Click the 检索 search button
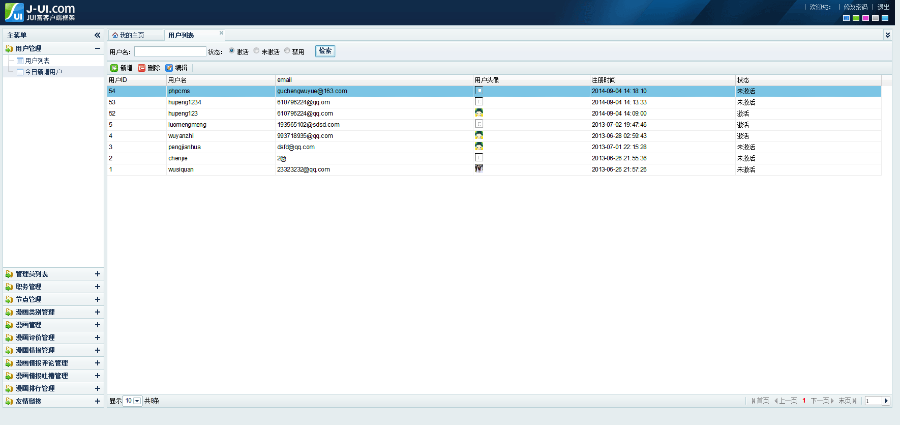Viewport: 900px width, 425px height. 325,51
